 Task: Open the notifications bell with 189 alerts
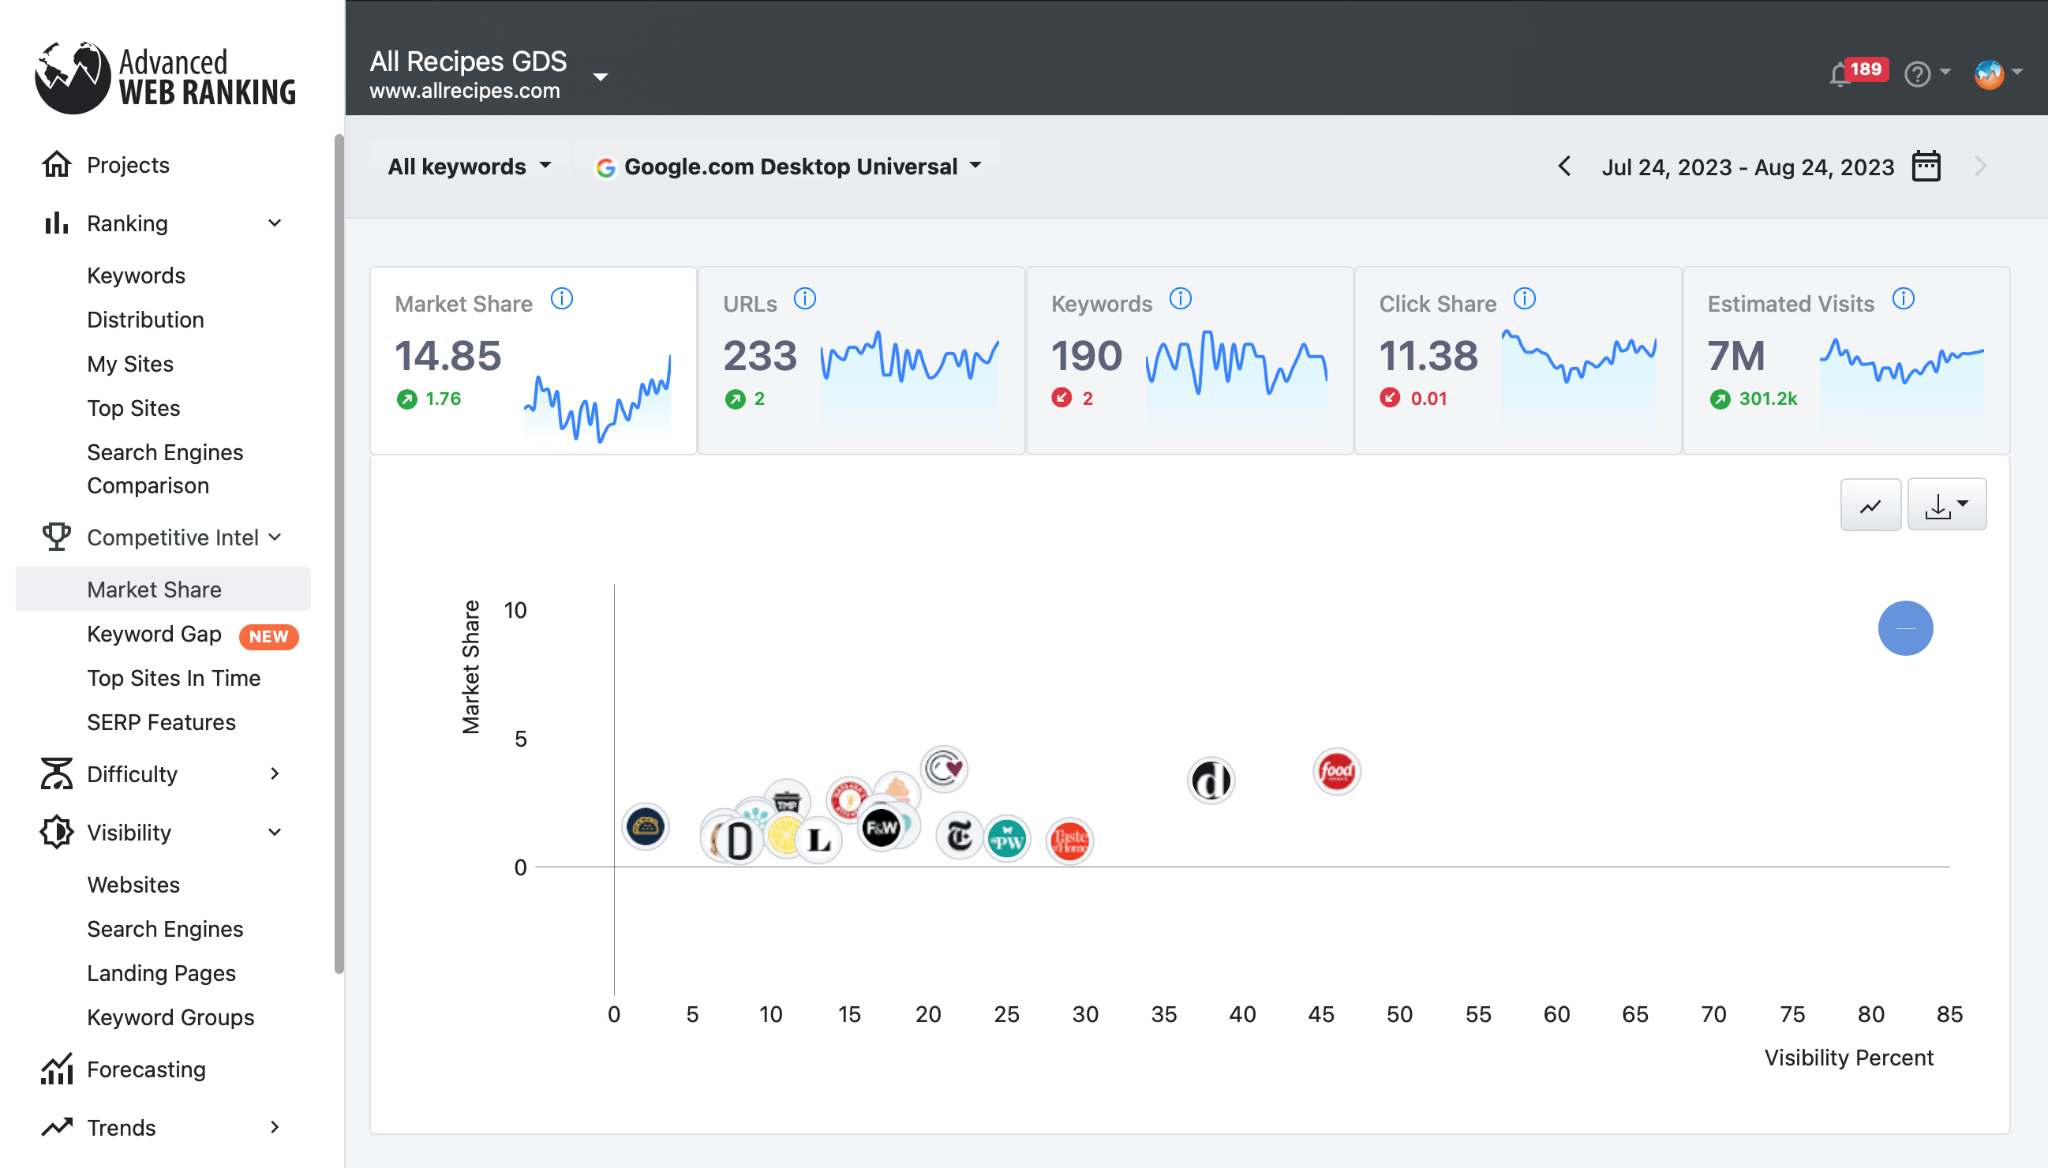[x=1841, y=73]
